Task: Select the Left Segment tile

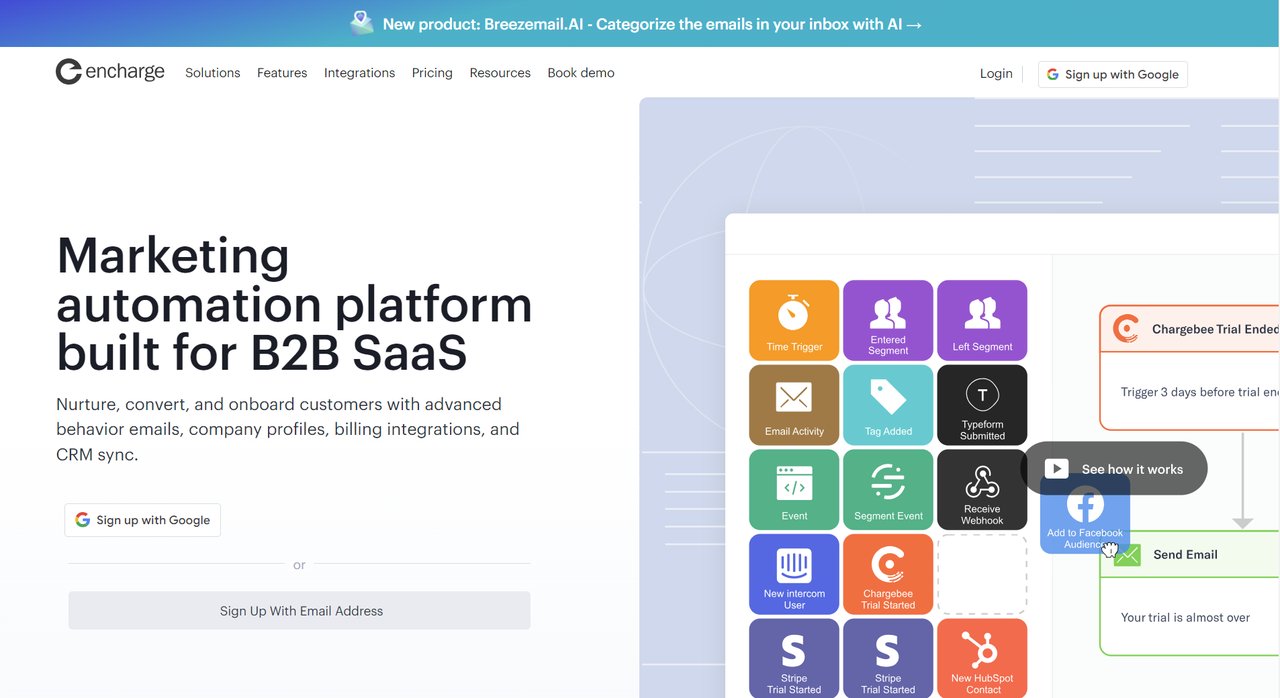Action: pyautogui.click(x=982, y=320)
